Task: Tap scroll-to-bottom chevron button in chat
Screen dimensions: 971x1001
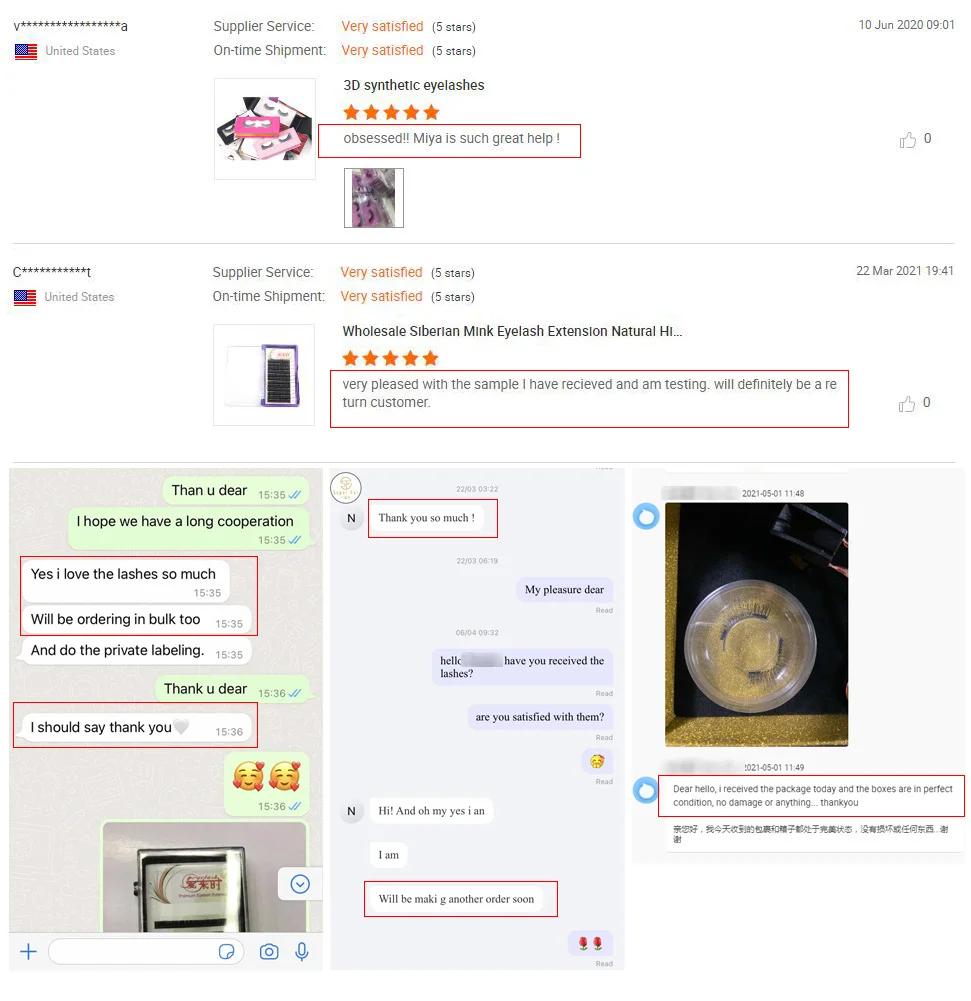Action: tap(300, 884)
